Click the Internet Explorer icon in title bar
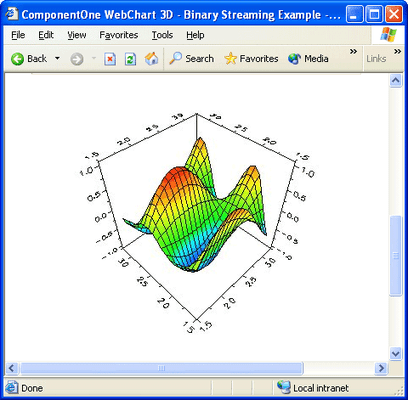Viewport: 408px width, 400px height. [12, 14]
